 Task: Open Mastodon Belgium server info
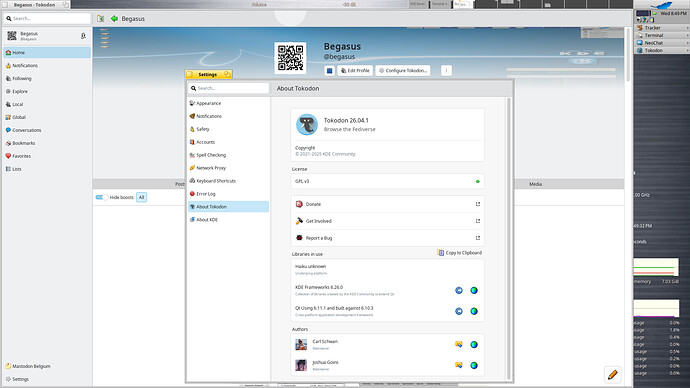click(x=47, y=366)
